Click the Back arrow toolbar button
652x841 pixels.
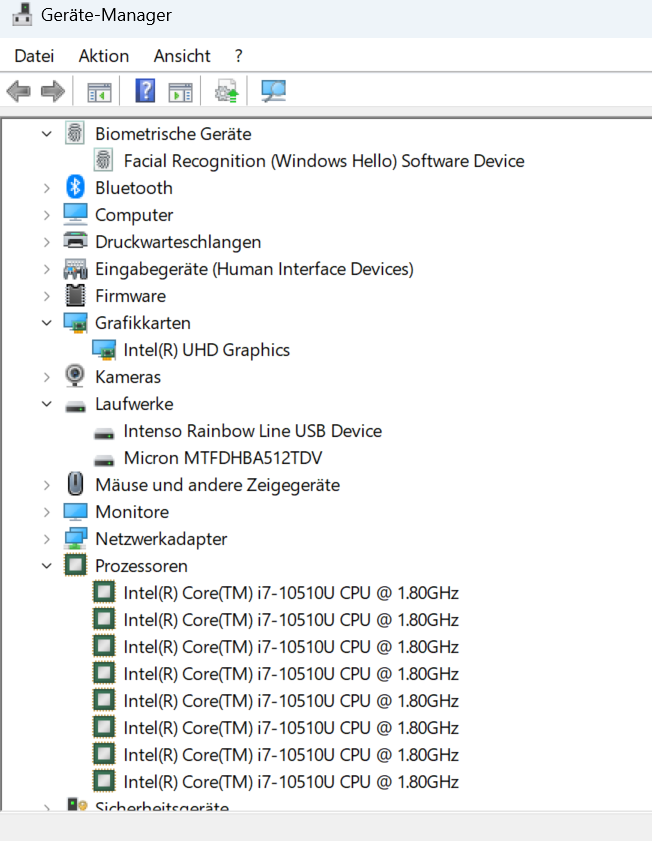tap(19, 91)
